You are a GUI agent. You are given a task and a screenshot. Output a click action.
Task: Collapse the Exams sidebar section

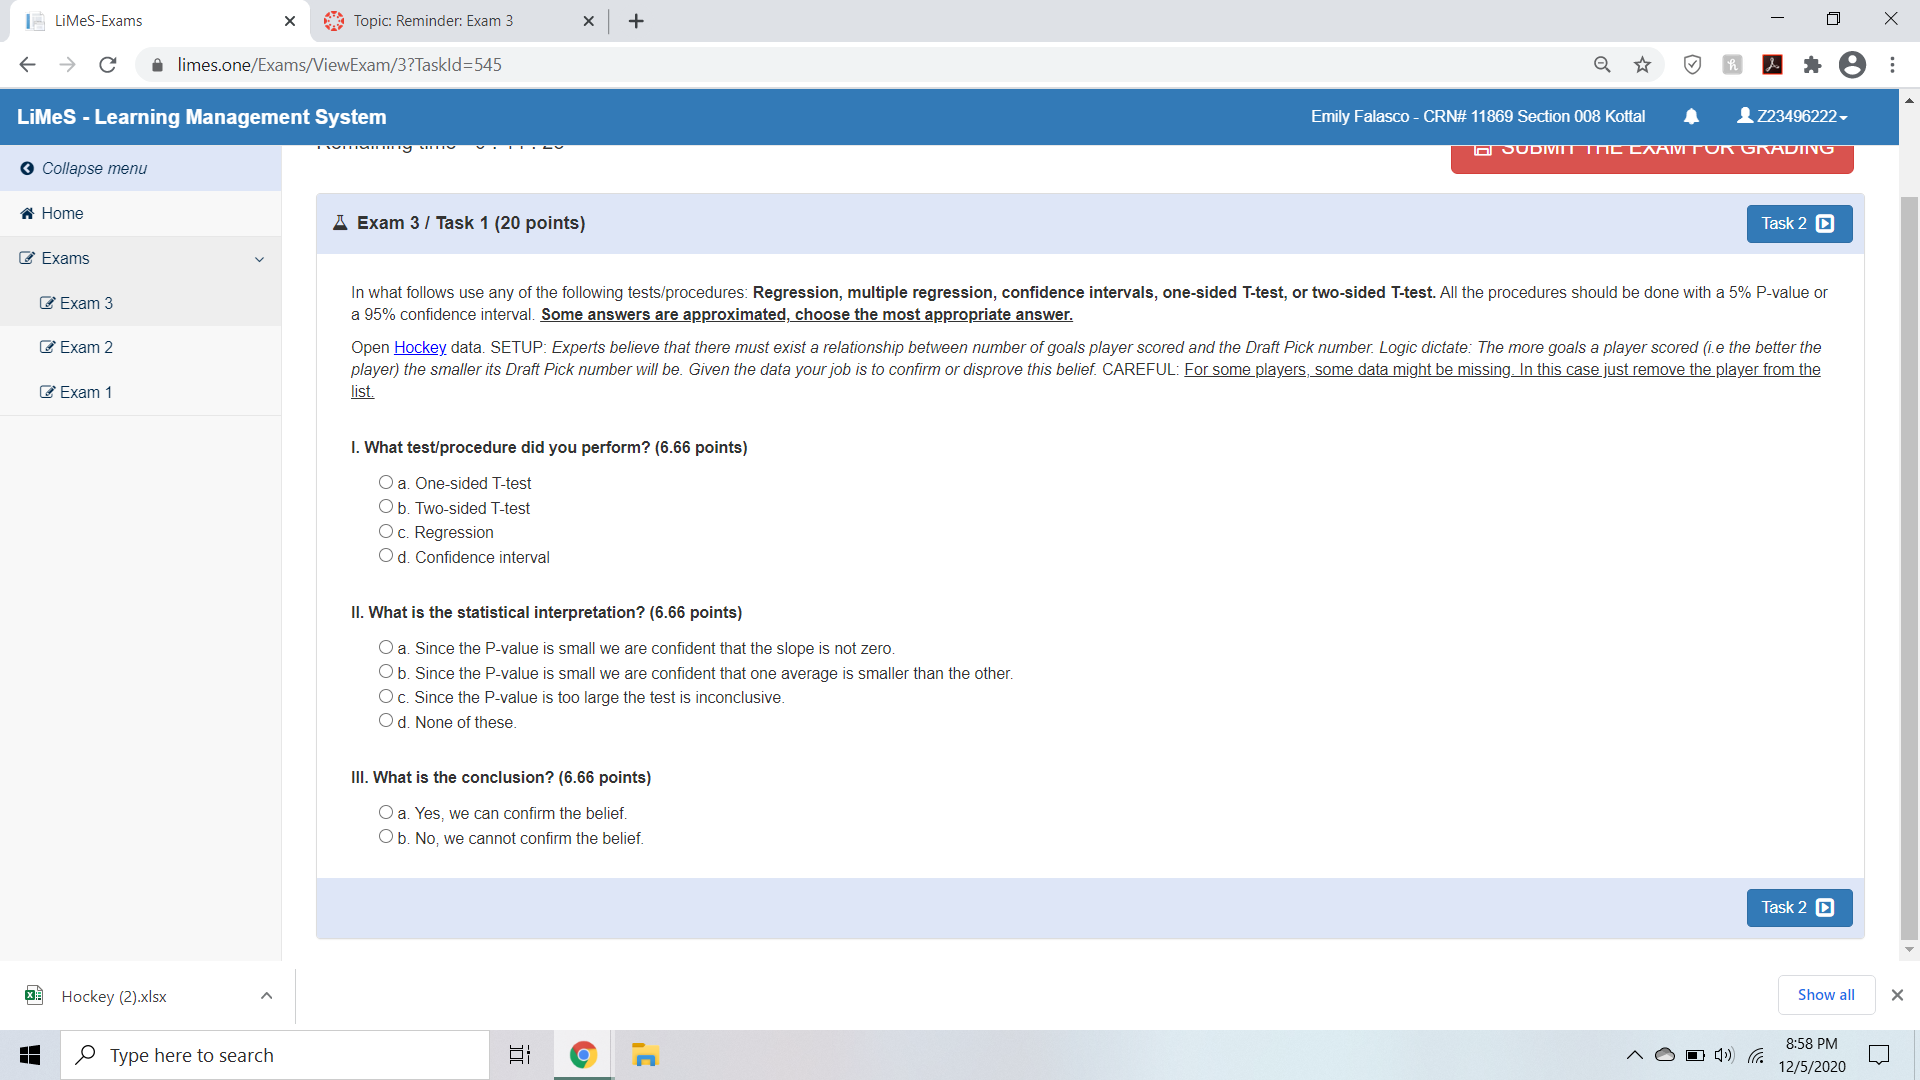click(x=259, y=259)
